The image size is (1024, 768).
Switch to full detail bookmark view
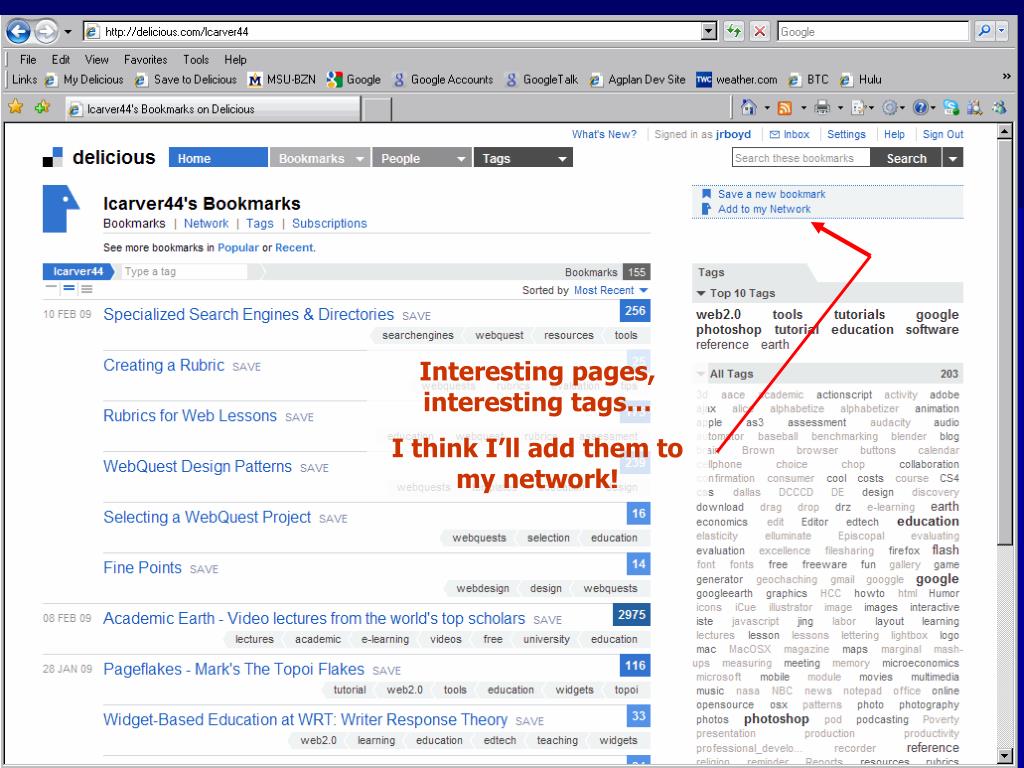pos(86,289)
